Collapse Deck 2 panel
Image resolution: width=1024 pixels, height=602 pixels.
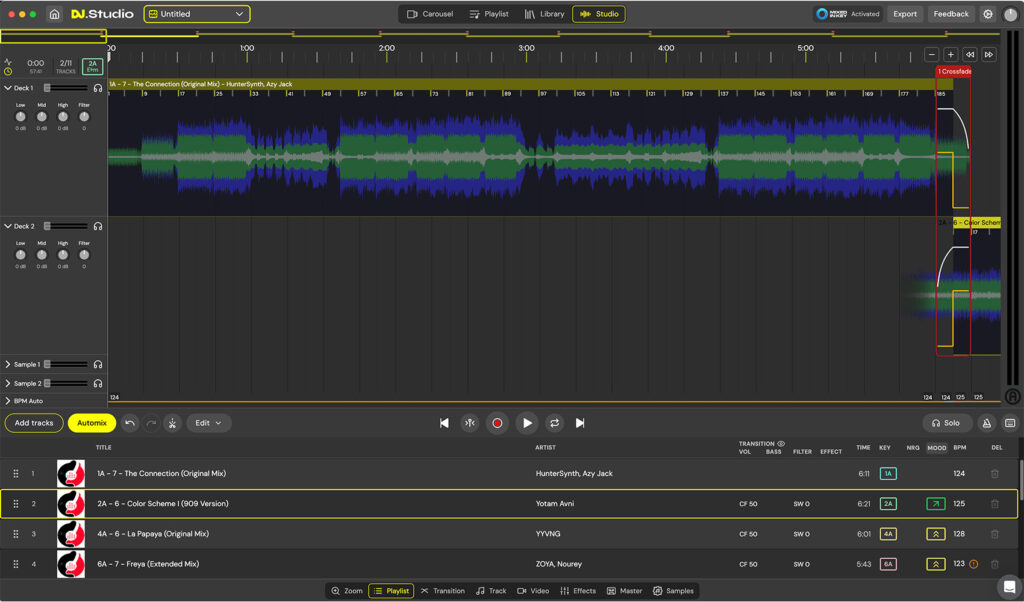click(8, 227)
